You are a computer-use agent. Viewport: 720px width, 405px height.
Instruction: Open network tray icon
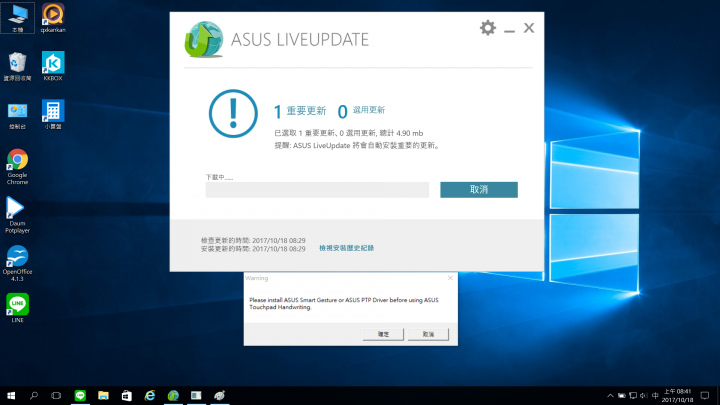633,395
